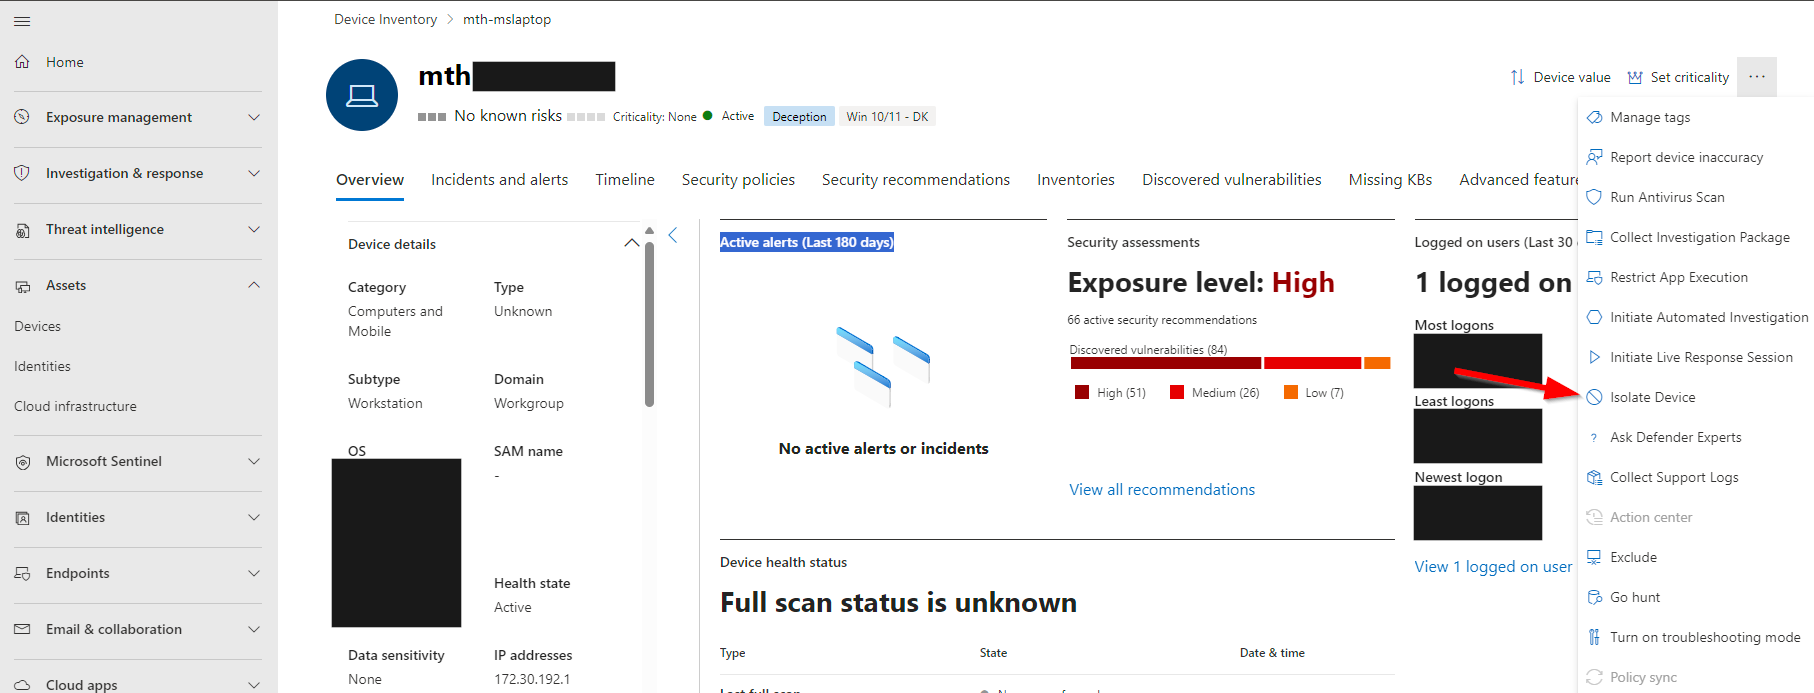
Task: Open the Security recommendations tab
Action: pos(916,180)
